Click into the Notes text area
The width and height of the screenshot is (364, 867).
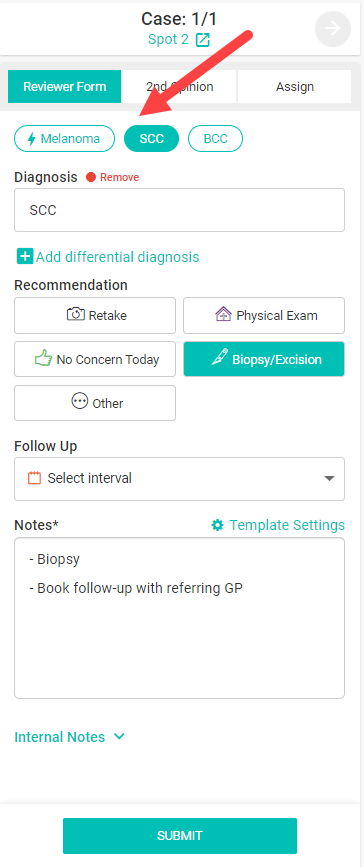point(179,618)
